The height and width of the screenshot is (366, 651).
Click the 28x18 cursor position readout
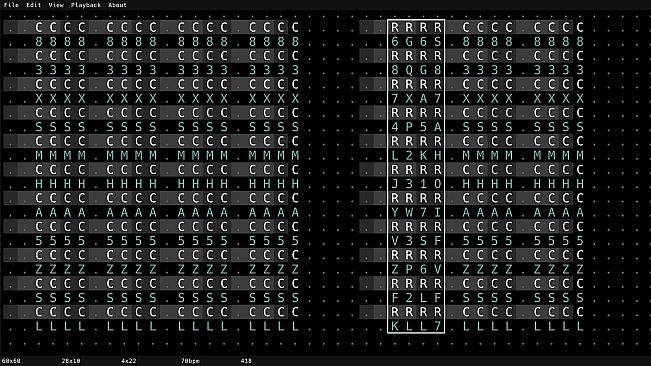tap(71, 361)
